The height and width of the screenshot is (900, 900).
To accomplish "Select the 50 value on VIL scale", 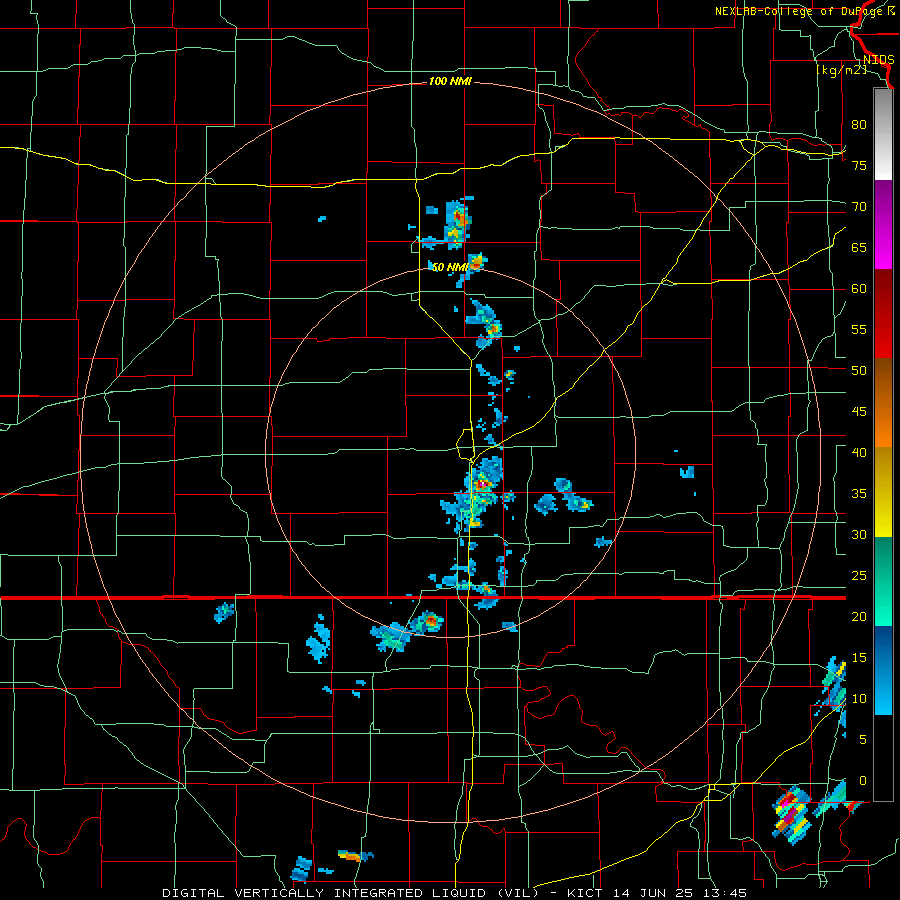I will pos(859,370).
